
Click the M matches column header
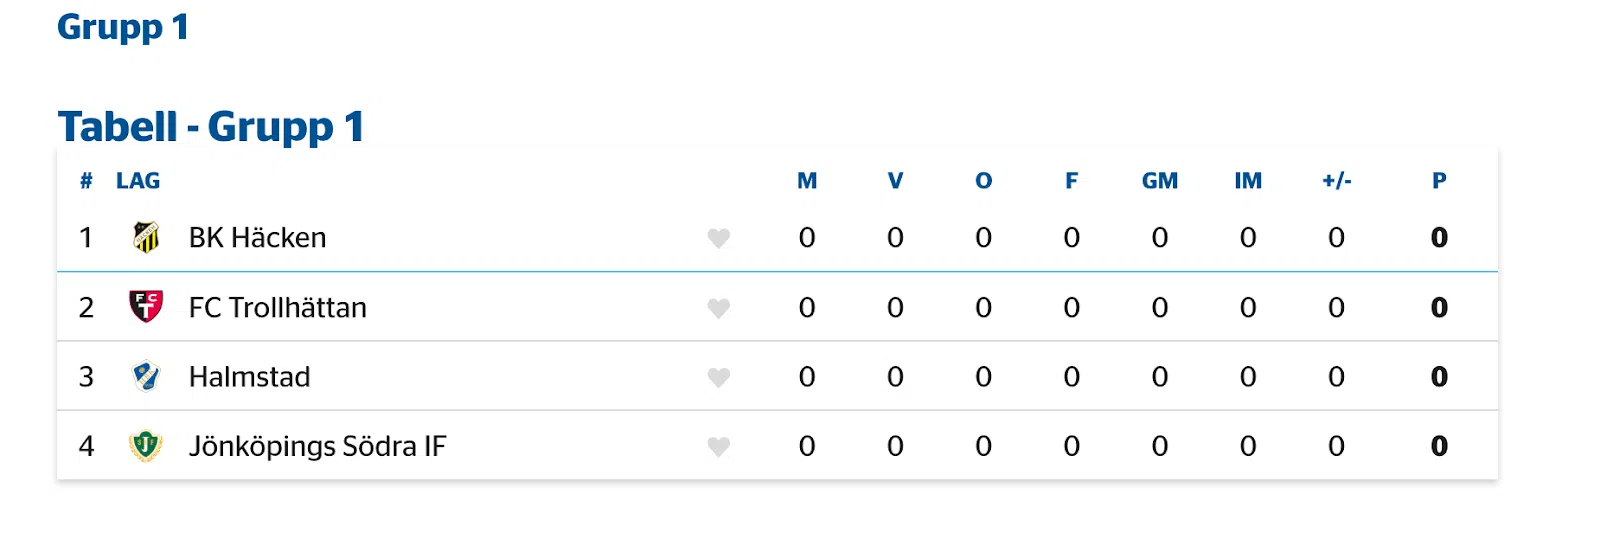point(807,181)
